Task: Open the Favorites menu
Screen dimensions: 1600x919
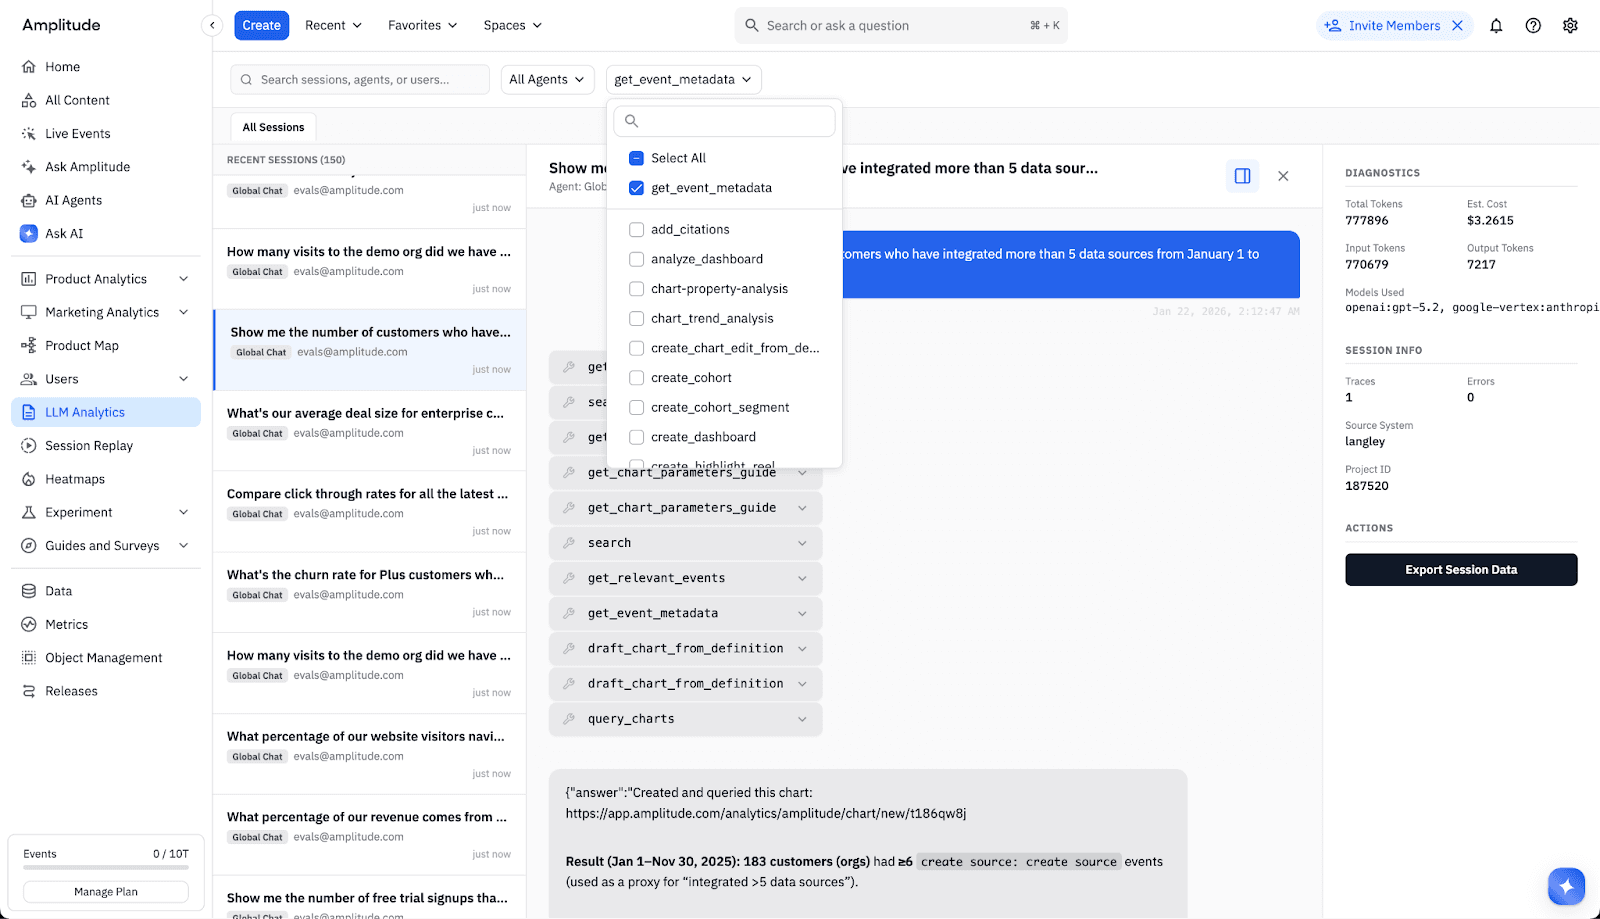Action: (x=422, y=26)
